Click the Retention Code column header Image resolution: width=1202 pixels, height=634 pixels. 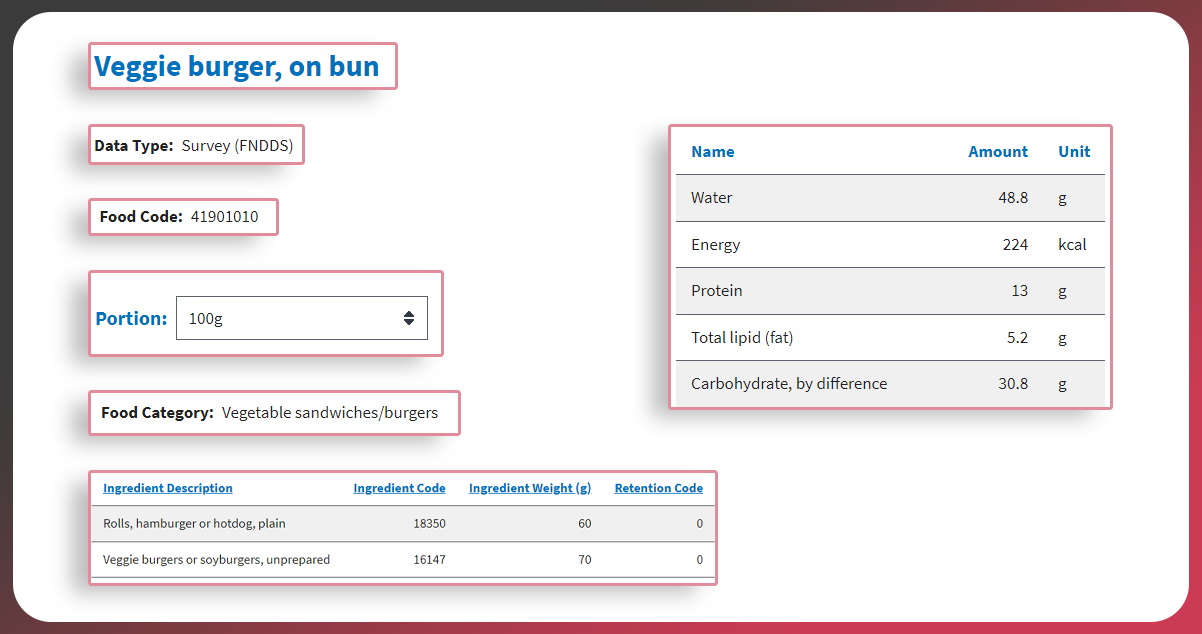tap(658, 488)
